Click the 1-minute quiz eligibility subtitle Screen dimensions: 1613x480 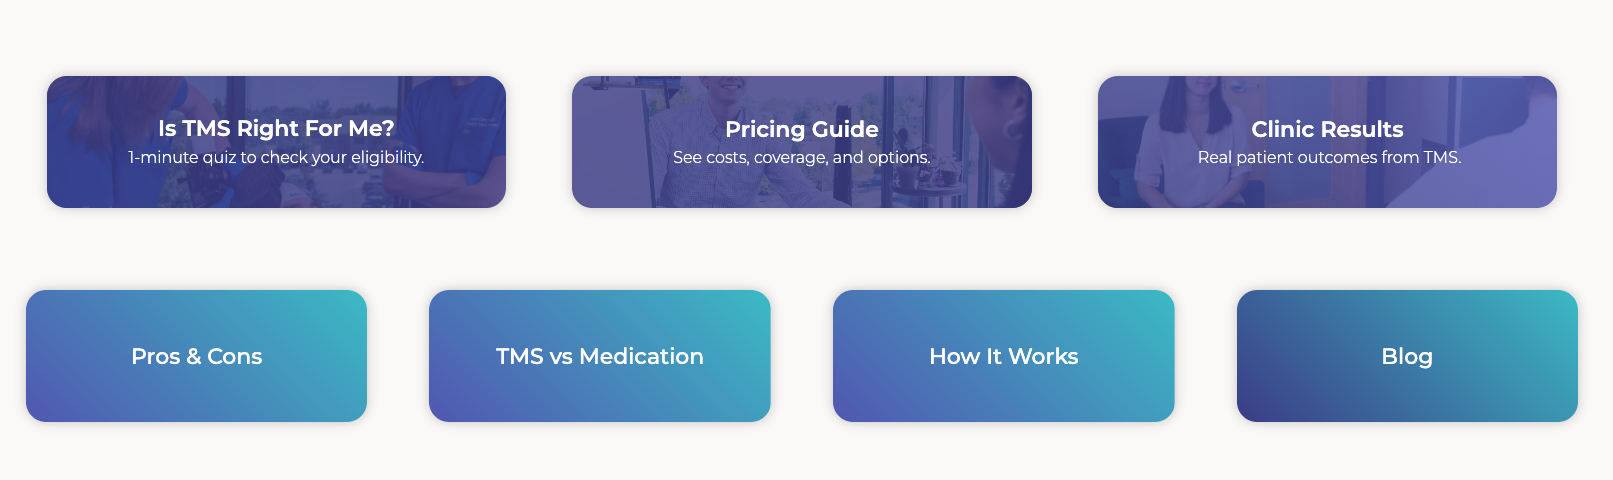(276, 158)
